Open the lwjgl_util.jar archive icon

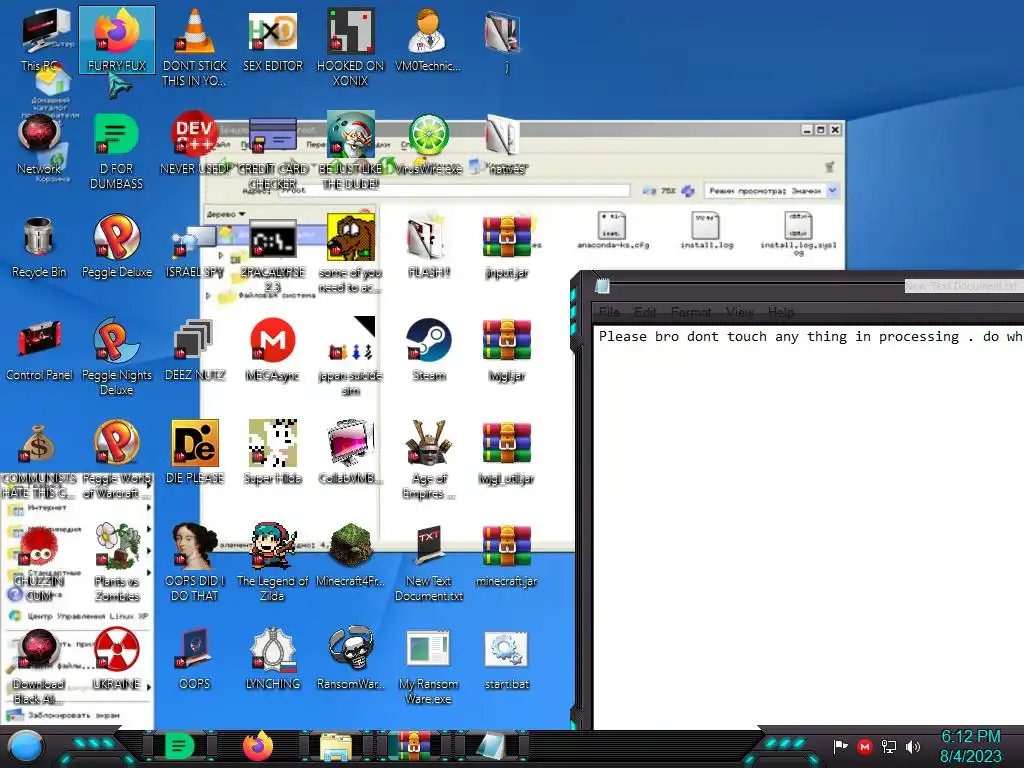tap(507, 453)
